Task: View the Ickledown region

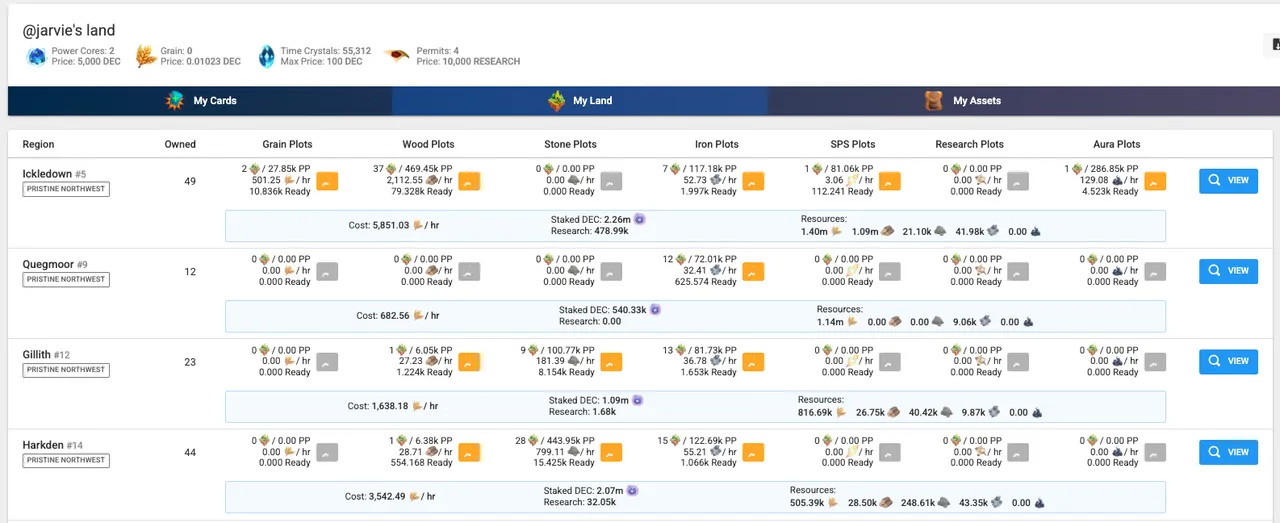Action: tap(1228, 181)
